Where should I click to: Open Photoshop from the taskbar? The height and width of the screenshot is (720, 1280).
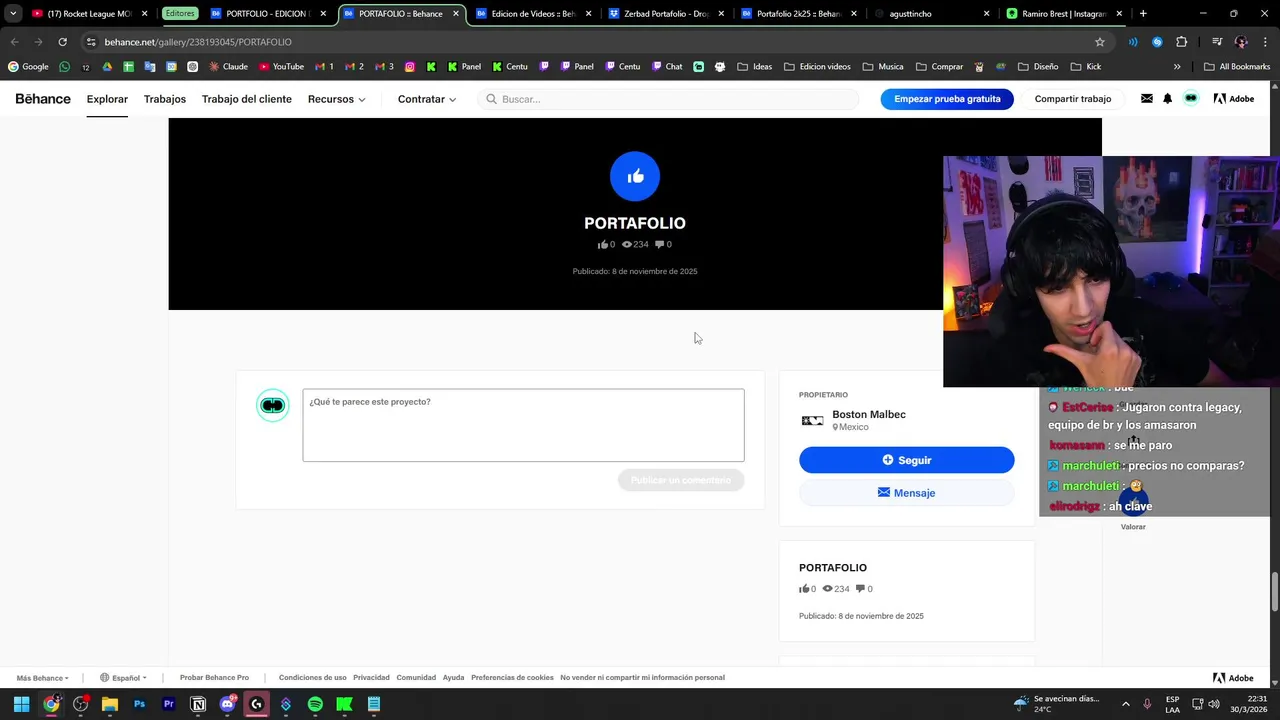(139, 704)
